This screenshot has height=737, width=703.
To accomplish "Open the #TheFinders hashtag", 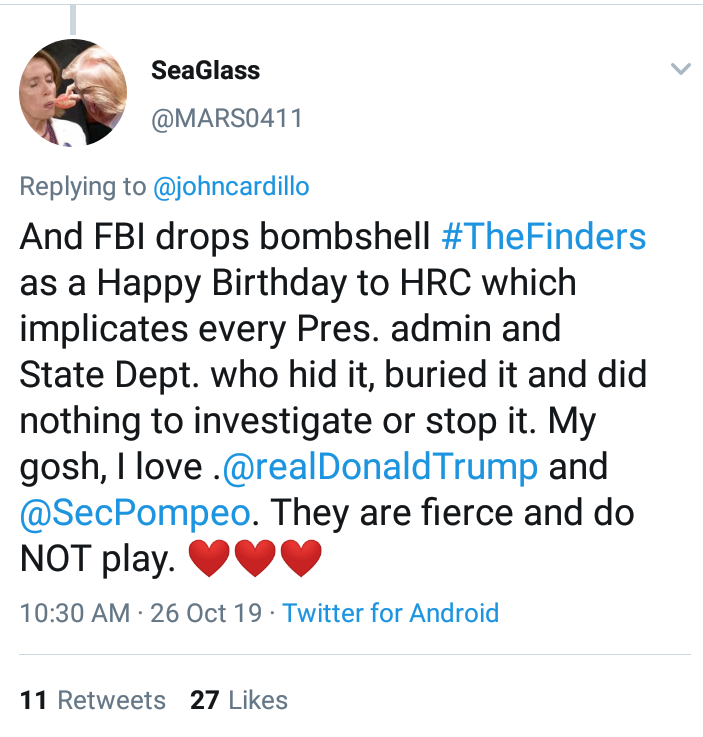I will pos(543,237).
